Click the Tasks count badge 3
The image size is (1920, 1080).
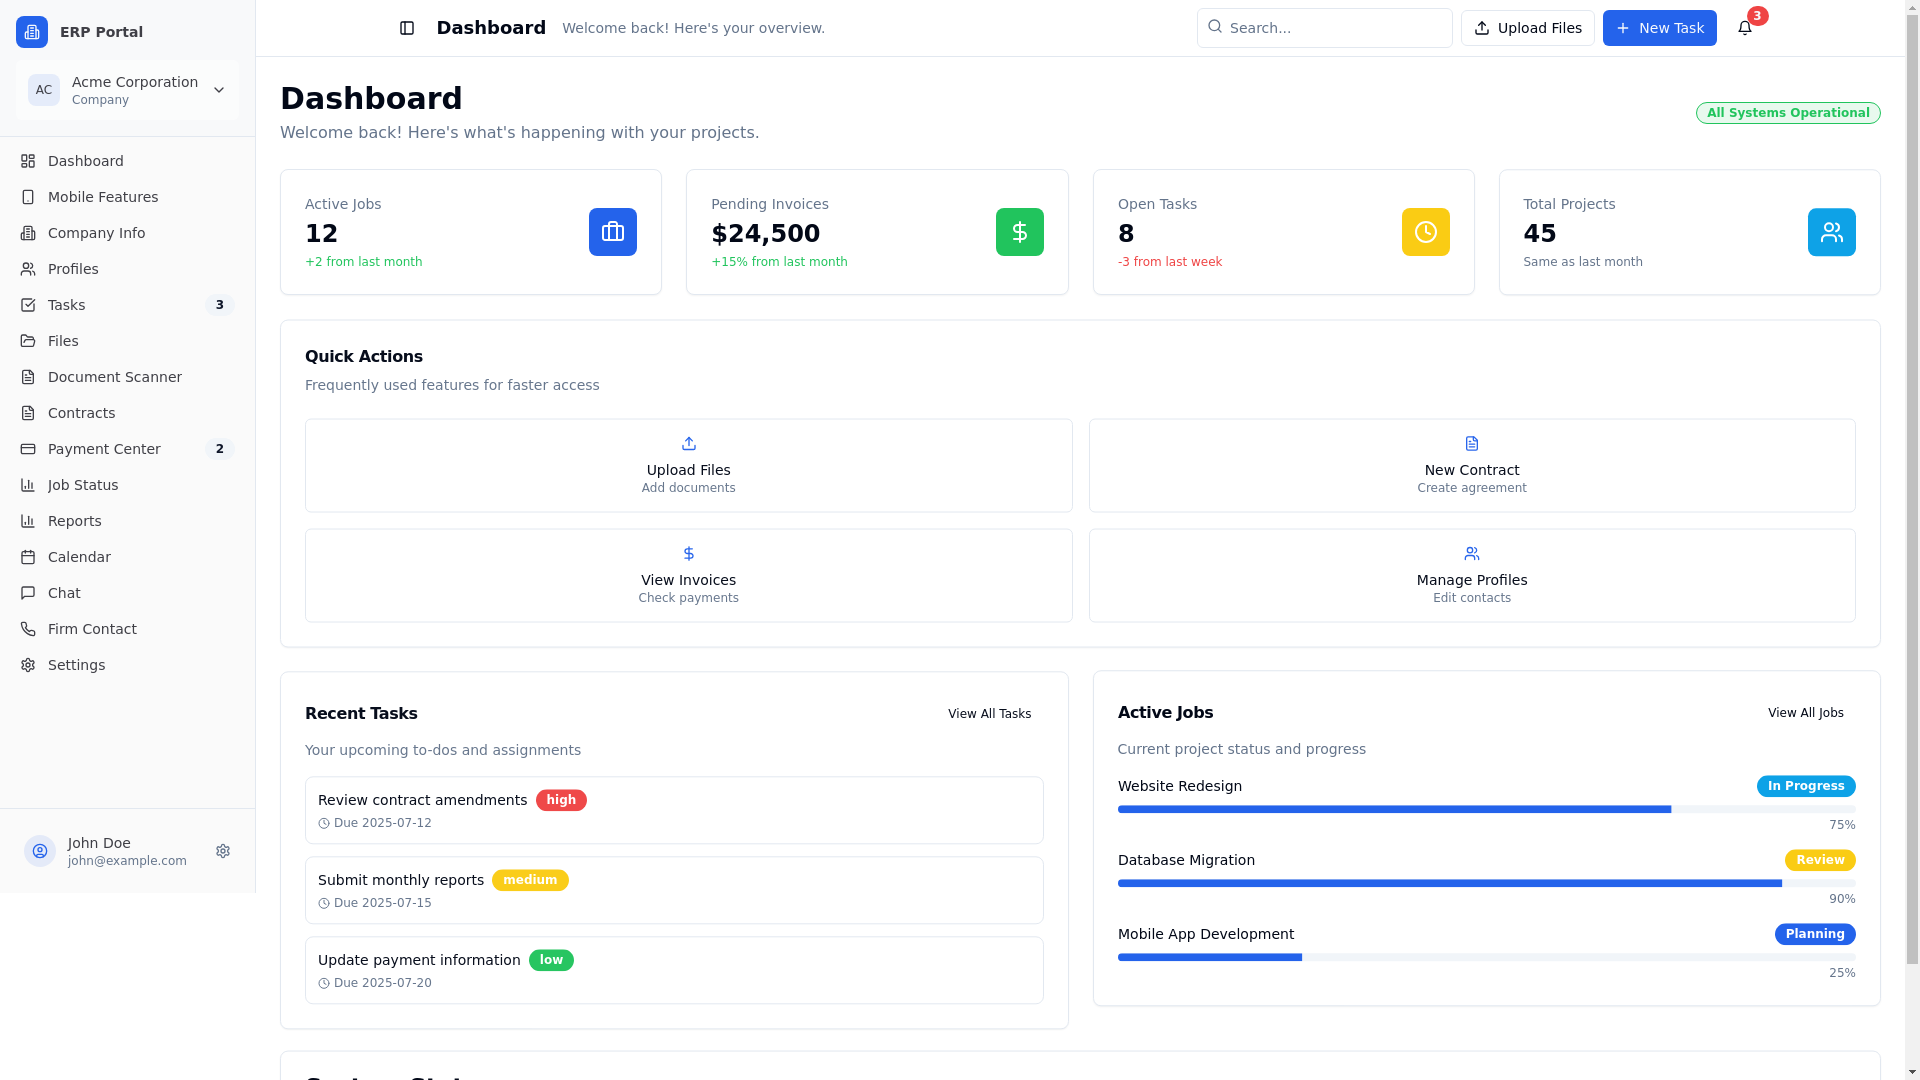pyautogui.click(x=220, y=305)
